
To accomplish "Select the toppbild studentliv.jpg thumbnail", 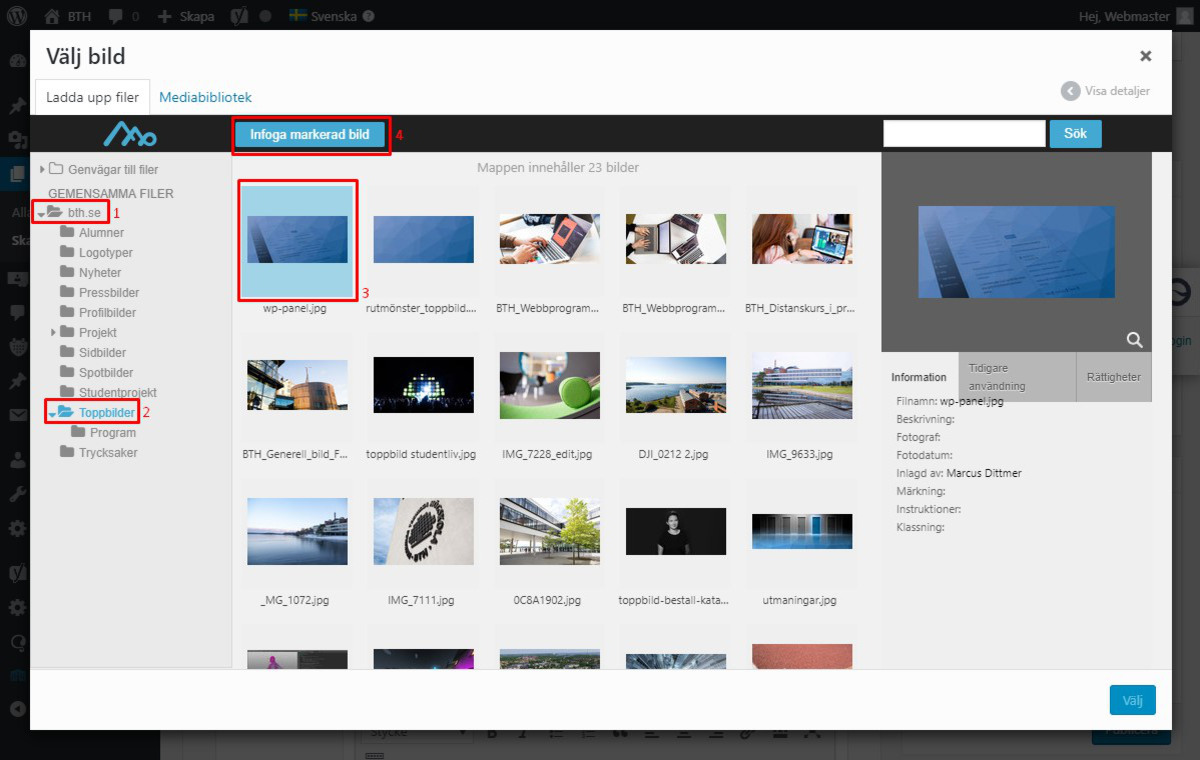I will [423, 385].
